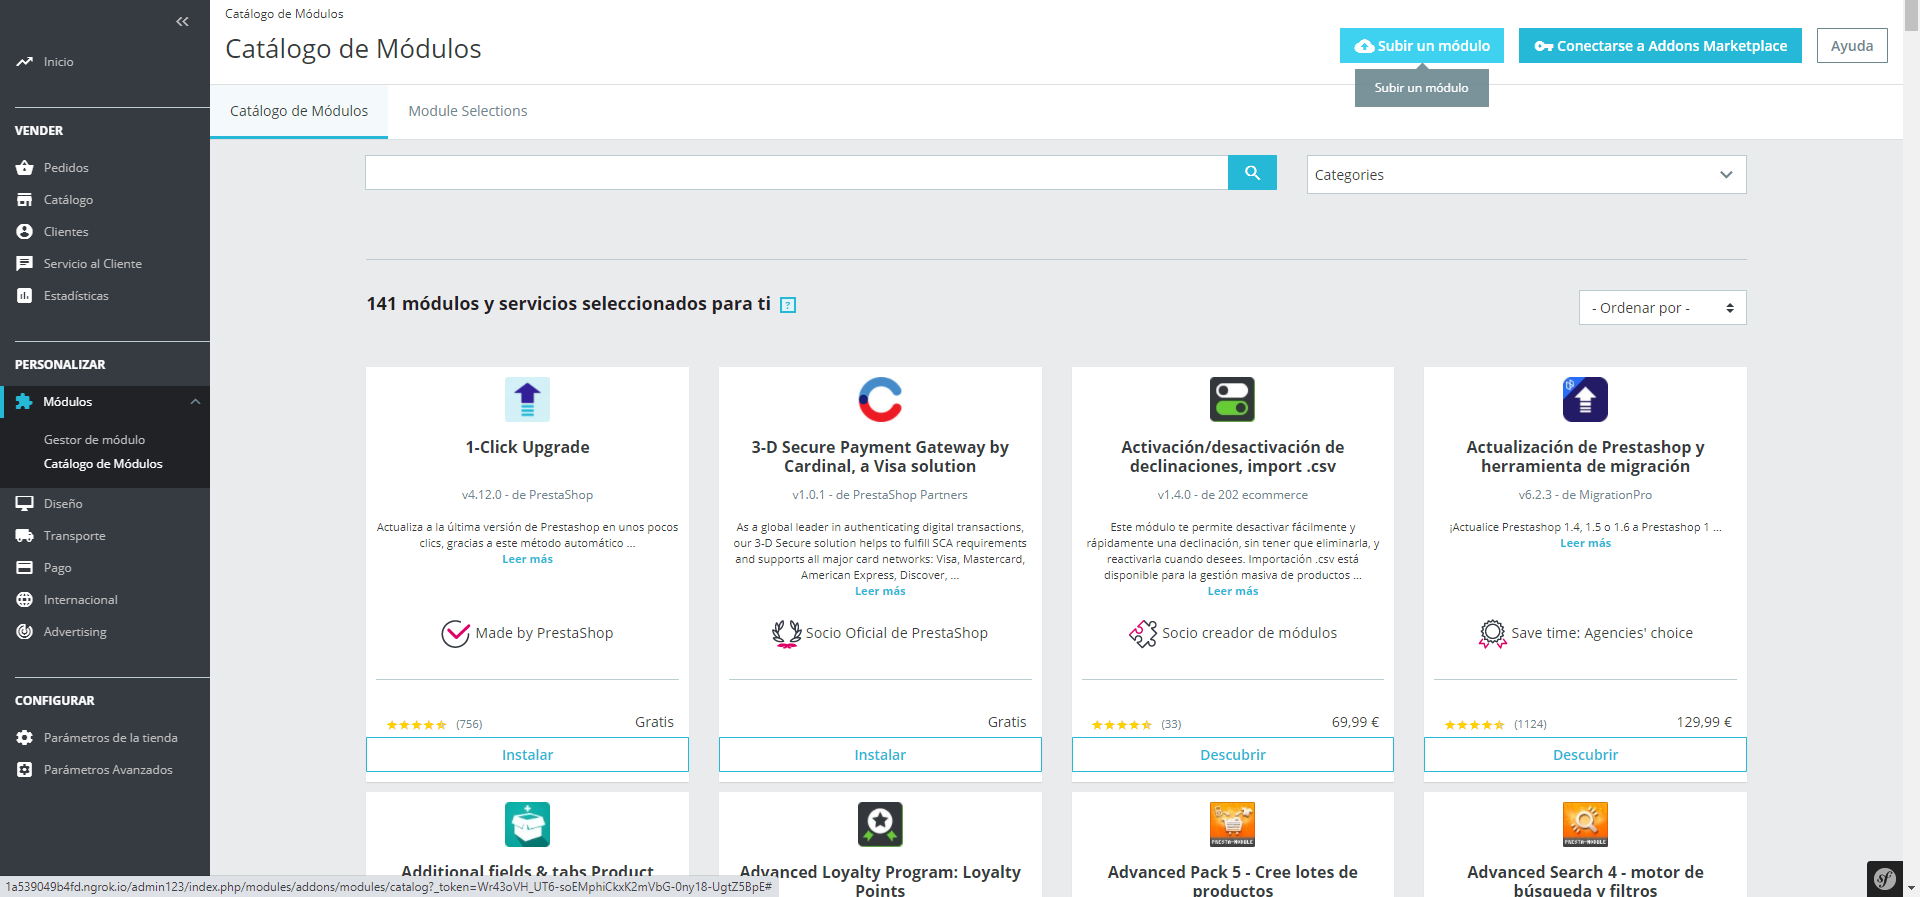Click the 69,99 € price text
The height and width of the screenshot is (897, 1920).
pyautogui.click(x=1355, y=722)
